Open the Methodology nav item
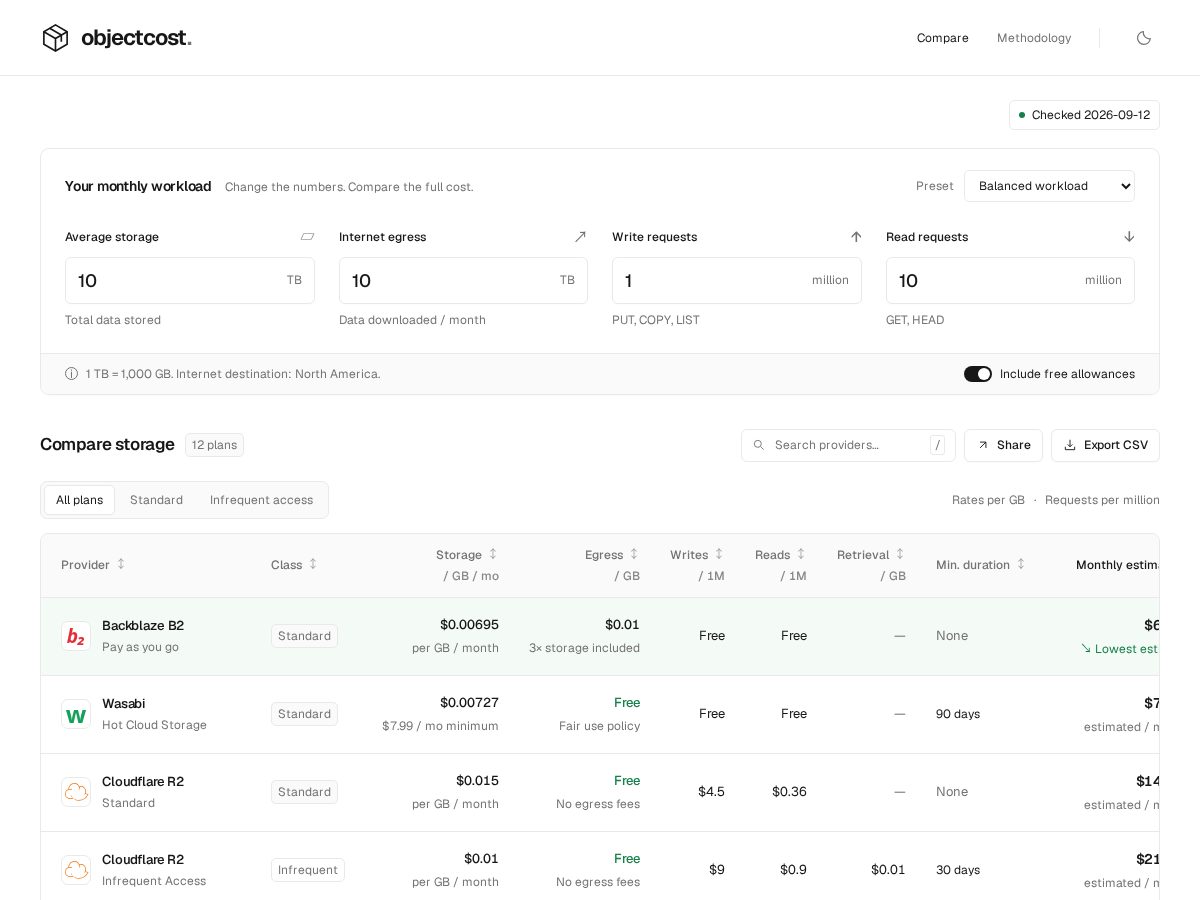Viewport: 1200px width, 900px height. 1034,38
